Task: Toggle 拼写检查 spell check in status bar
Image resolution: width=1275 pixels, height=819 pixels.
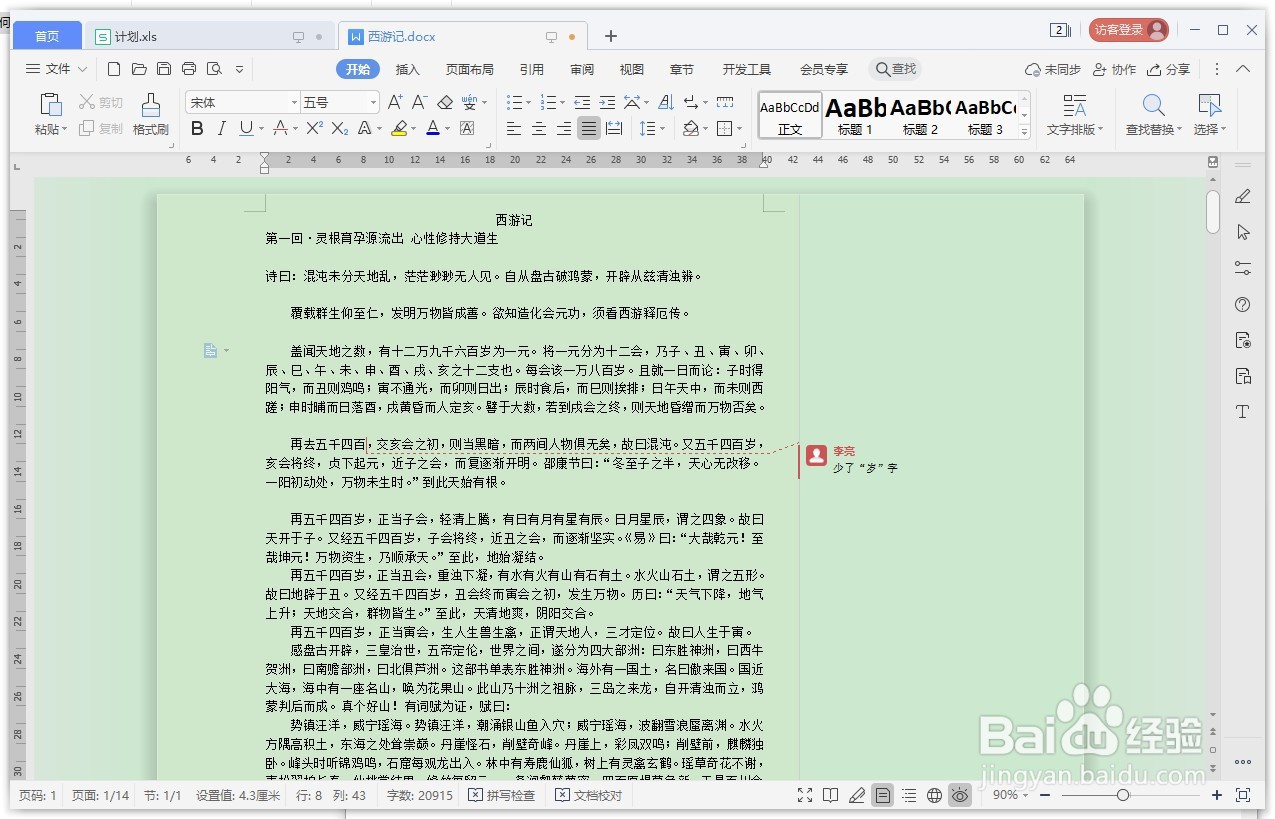Action: point(501,795)
